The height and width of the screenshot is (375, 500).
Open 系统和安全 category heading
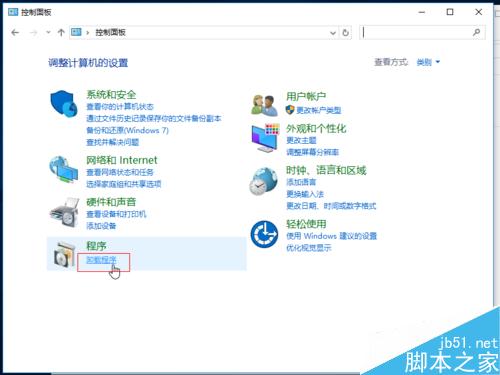pos(111,95)
